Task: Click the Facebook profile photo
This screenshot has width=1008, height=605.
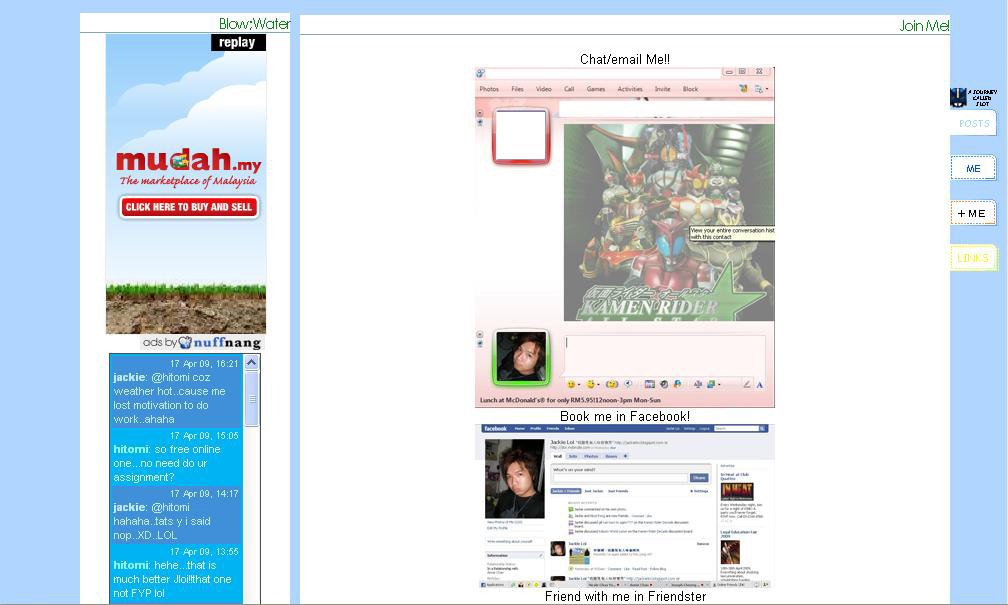Action: [x=514, y=478]
